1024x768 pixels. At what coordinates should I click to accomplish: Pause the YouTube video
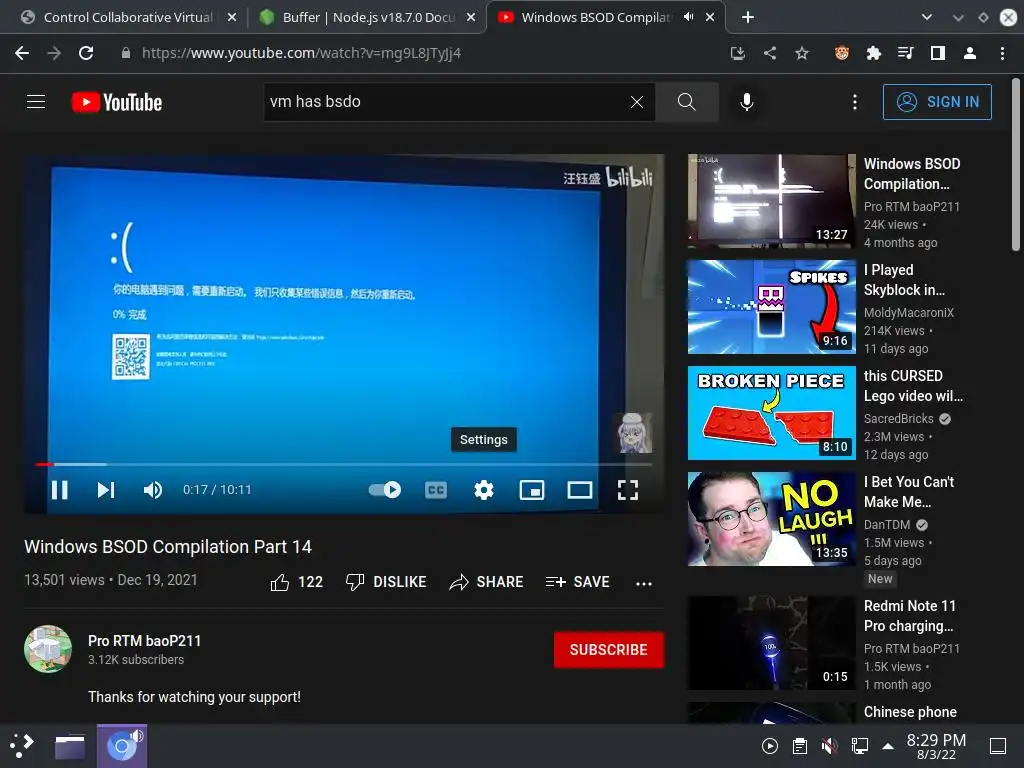point(59,490)
